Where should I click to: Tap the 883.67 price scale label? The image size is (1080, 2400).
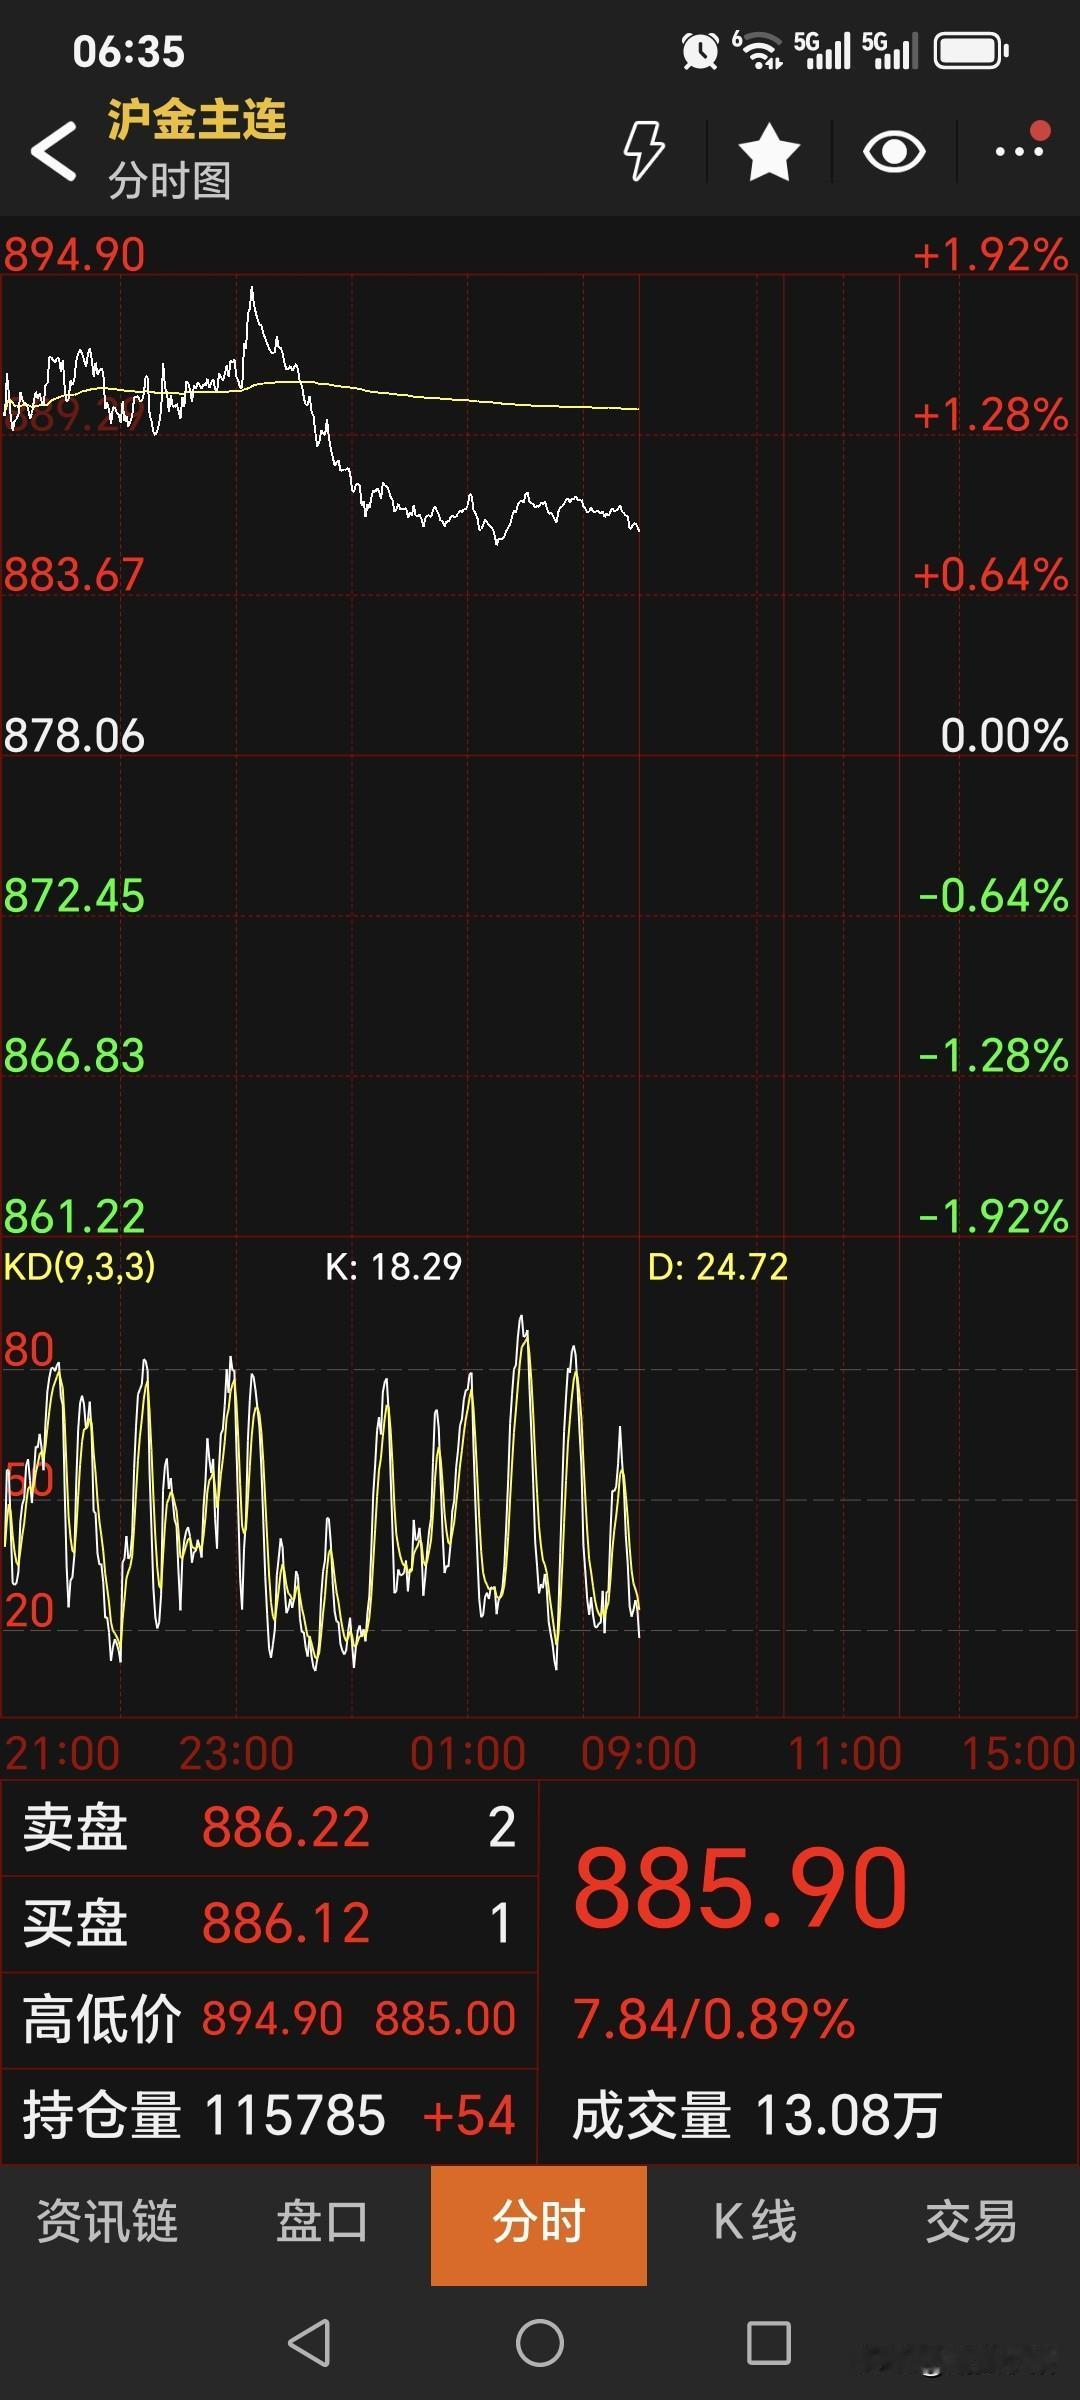pyautogui.click(x=74, y=575)
